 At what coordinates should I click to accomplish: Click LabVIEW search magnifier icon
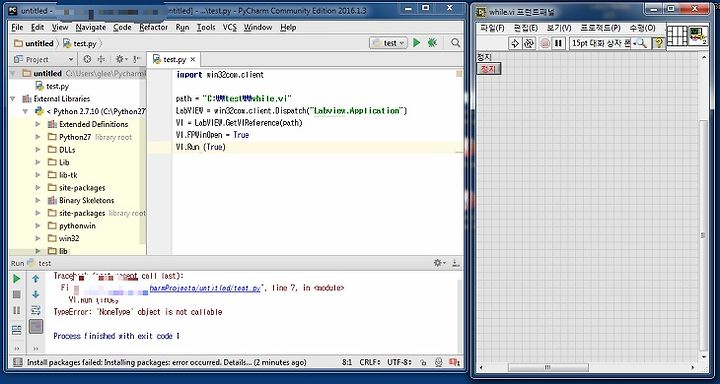pos(641,44)
